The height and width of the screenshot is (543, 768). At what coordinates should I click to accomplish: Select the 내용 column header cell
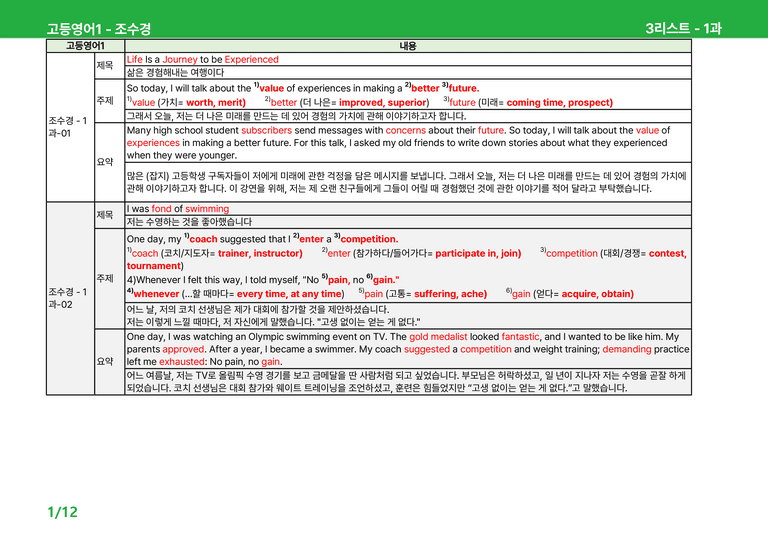408,46
